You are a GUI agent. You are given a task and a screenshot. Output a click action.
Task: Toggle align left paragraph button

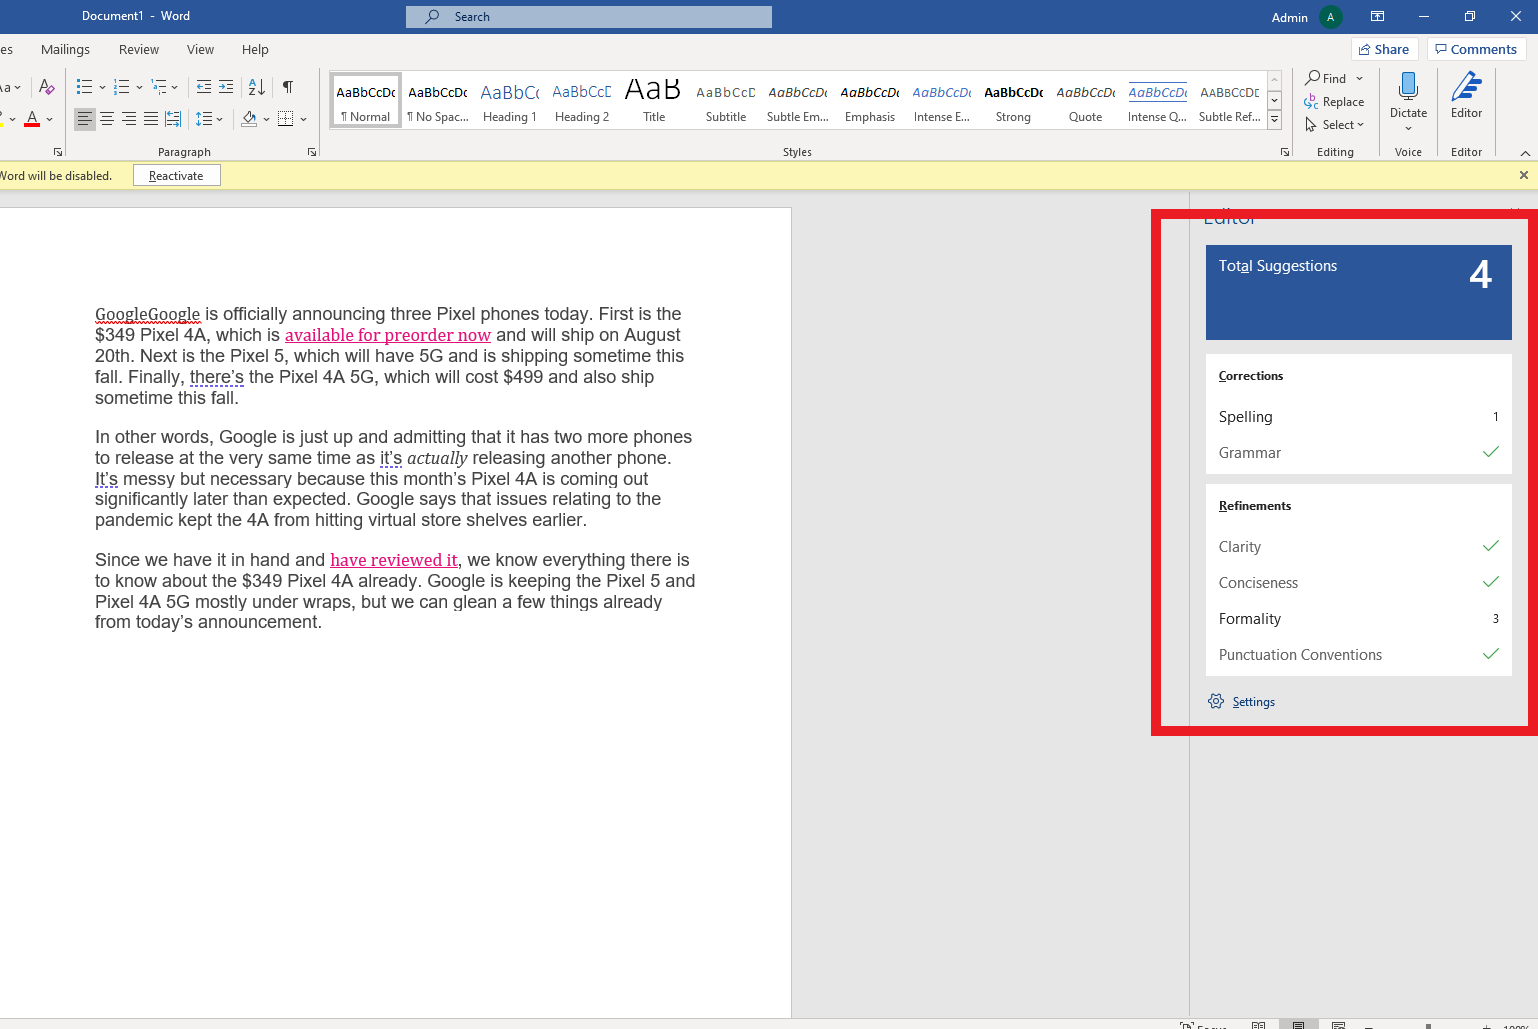point(85,119)
